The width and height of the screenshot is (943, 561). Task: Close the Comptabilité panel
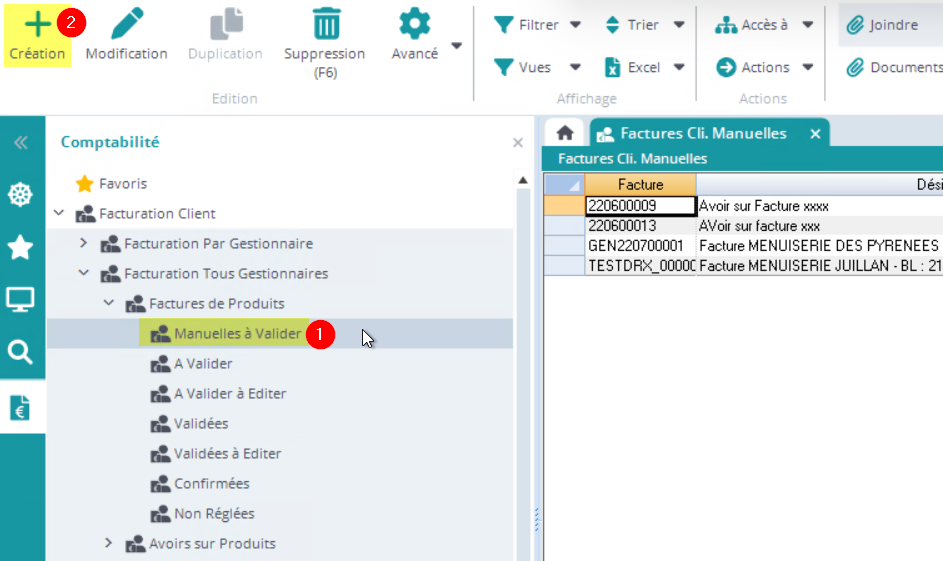click(518, 143)
